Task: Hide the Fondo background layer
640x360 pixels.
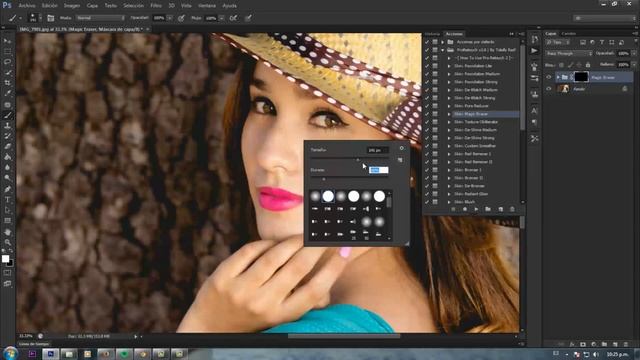Action: (549, 89)
